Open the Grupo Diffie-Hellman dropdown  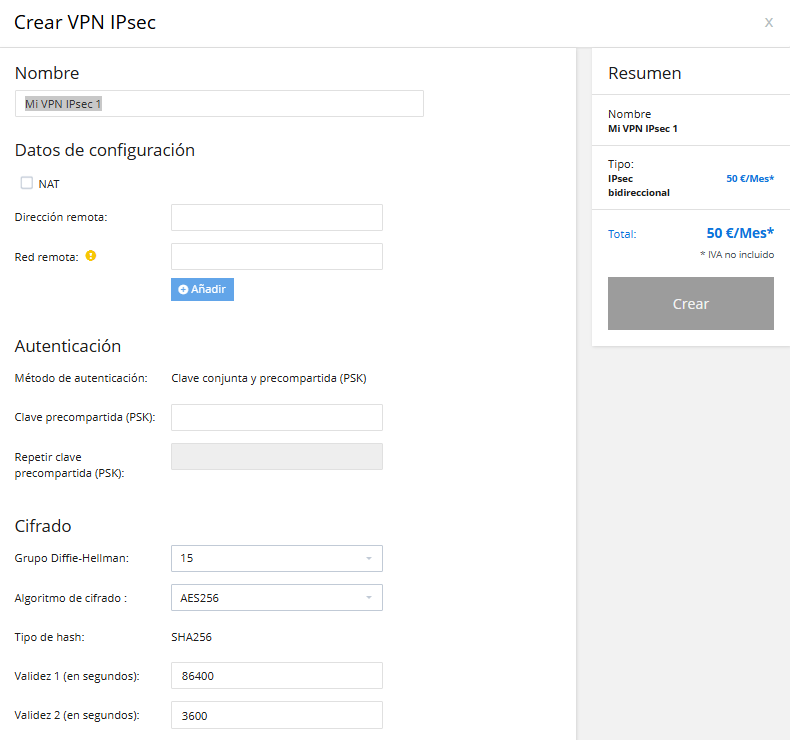point(277,558)
